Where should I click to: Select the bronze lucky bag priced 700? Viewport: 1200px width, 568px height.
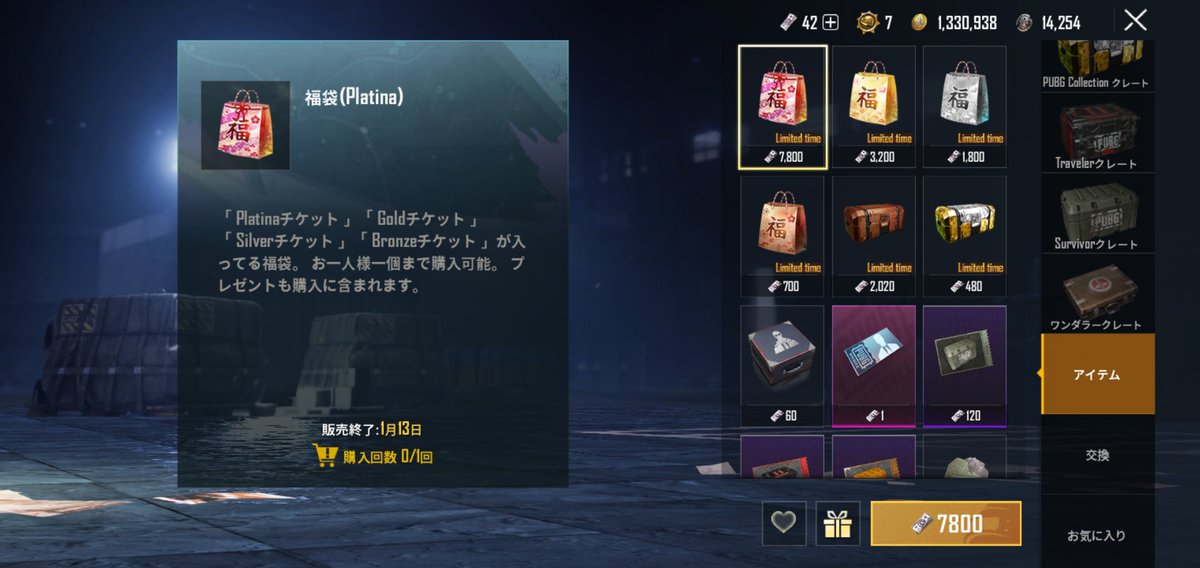click(782, 237)
